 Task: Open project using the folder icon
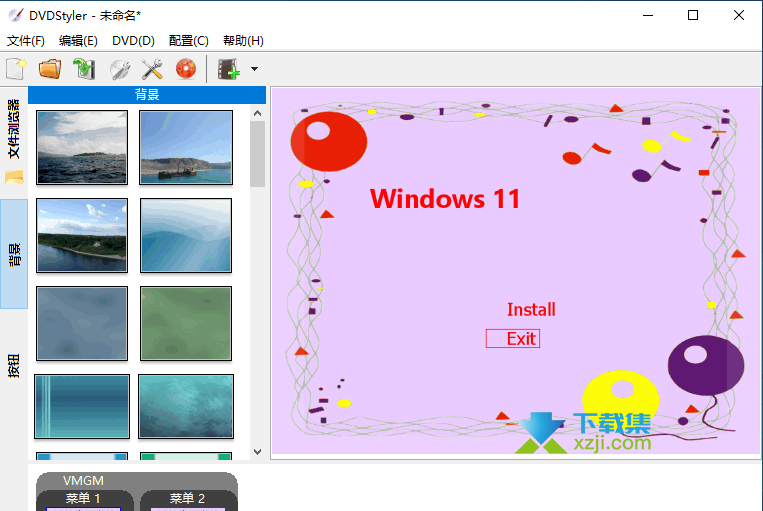coord(50,69)
